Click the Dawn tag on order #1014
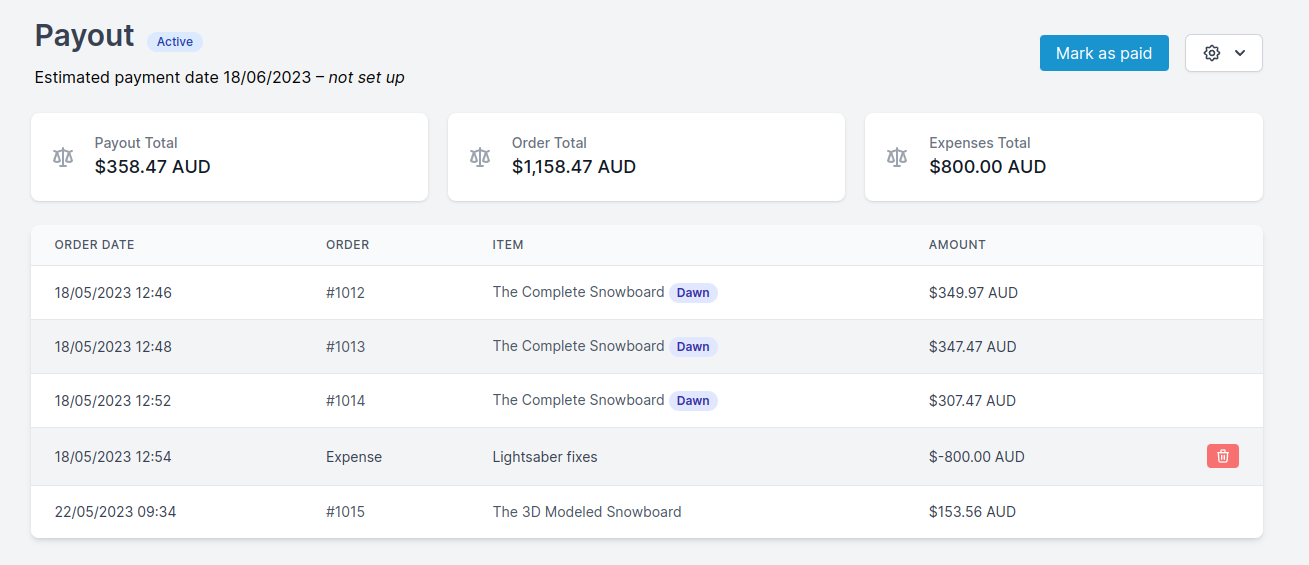 pyautogui.click(x=693, y=401)
